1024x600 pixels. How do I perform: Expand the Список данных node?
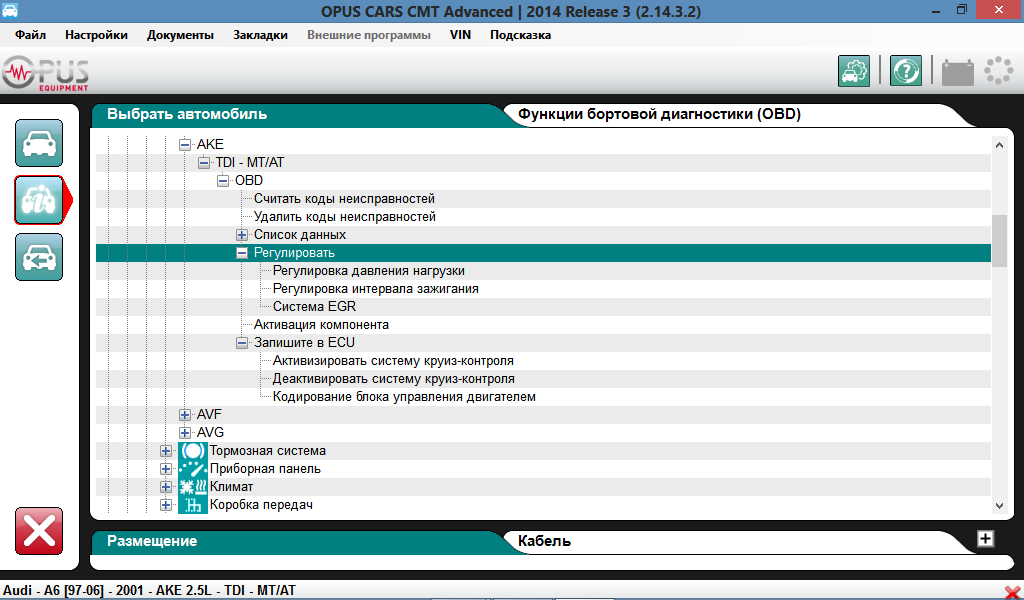pos(242,234)
